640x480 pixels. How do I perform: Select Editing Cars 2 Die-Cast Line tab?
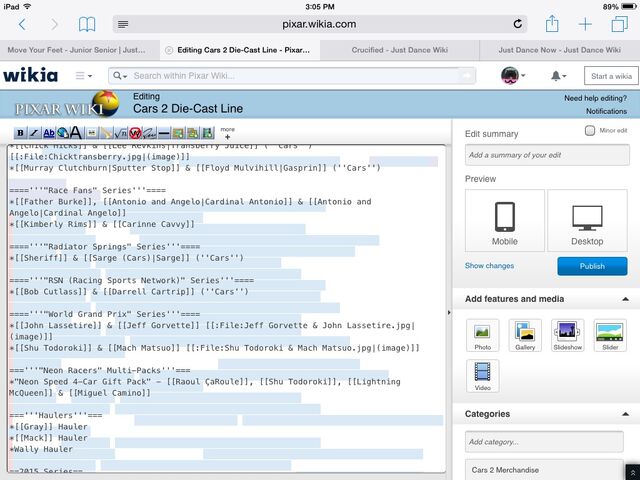[x=243, y=50]
